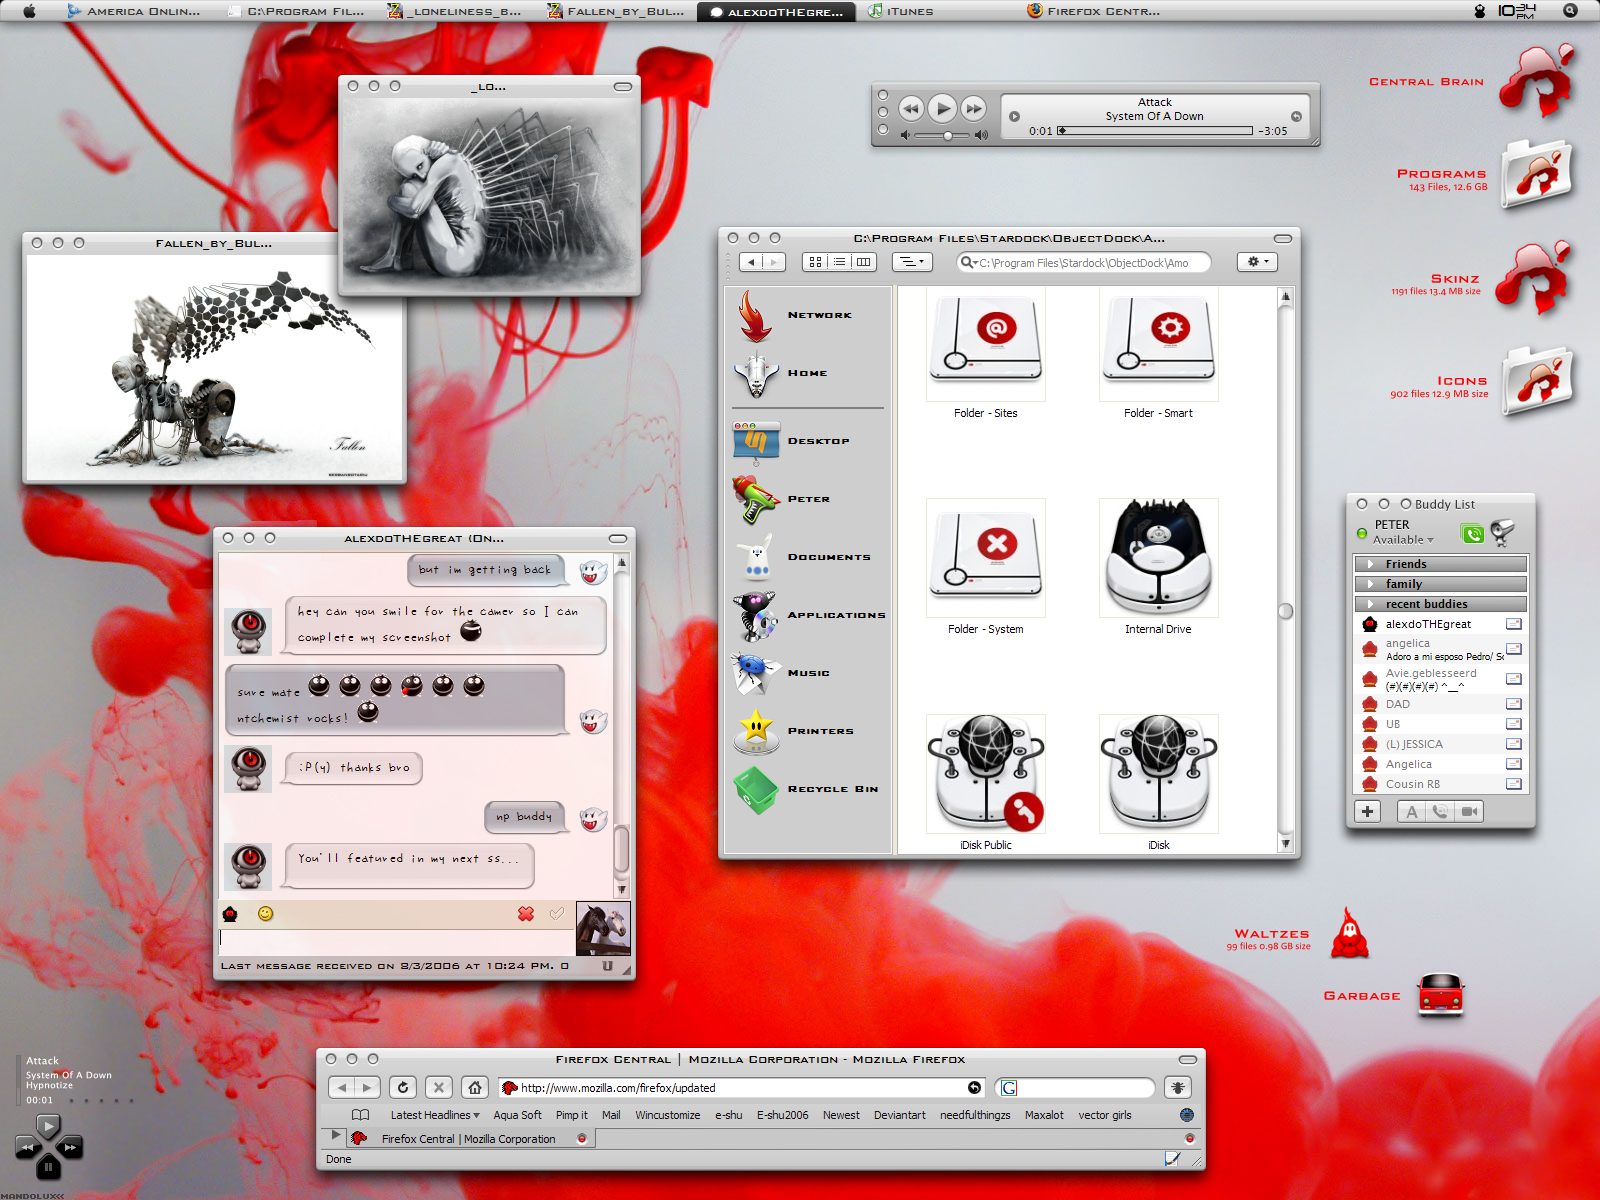1600x1200 pixels.
Task: Open Firefox home page icon
Action: [x=476, y=1087]
